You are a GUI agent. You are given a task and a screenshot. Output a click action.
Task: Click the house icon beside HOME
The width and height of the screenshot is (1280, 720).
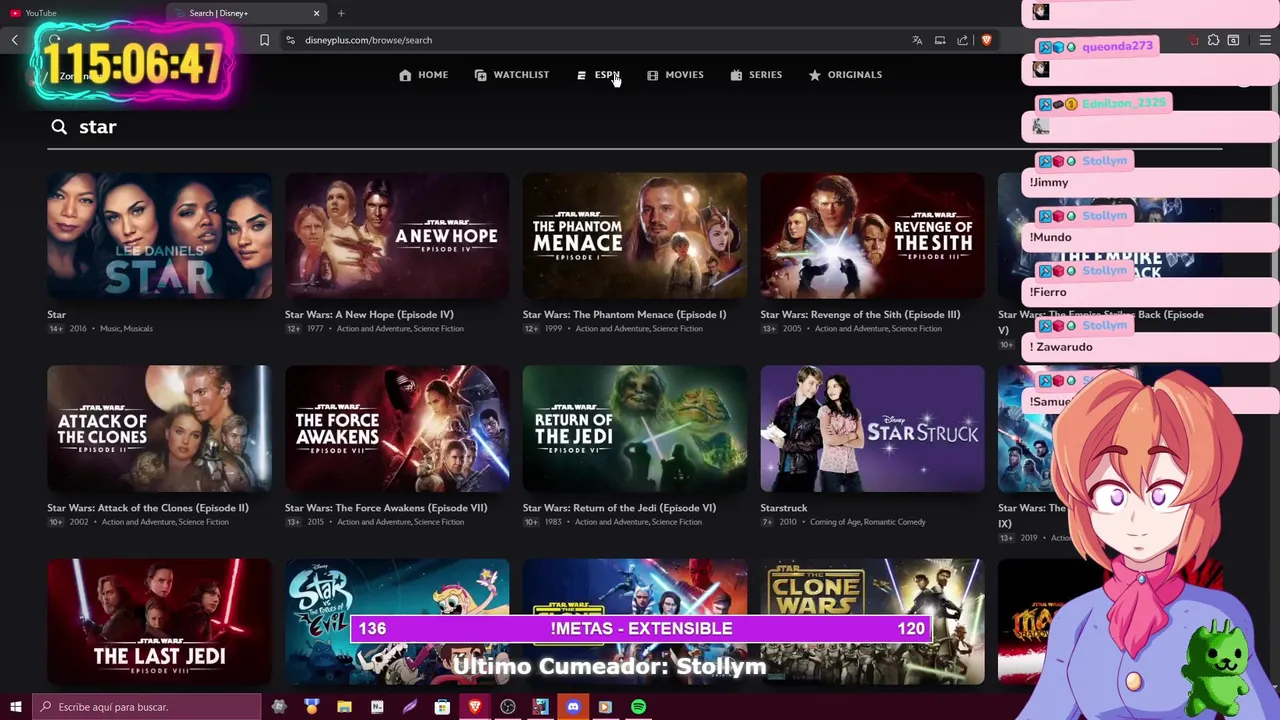[405, 75]
